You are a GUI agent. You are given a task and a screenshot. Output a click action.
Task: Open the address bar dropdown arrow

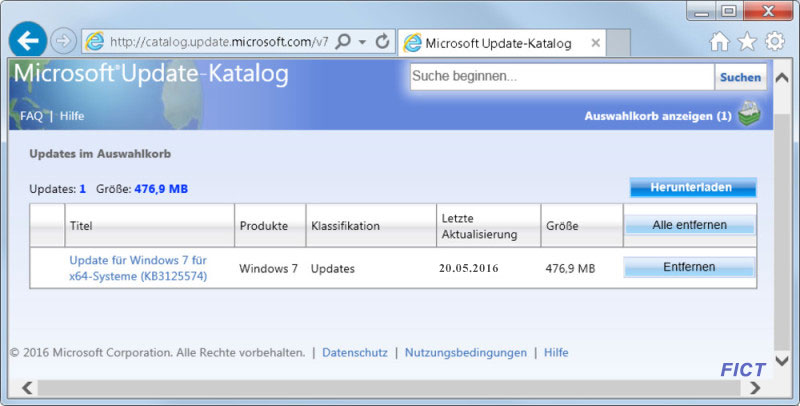click(x=362, y=42)
